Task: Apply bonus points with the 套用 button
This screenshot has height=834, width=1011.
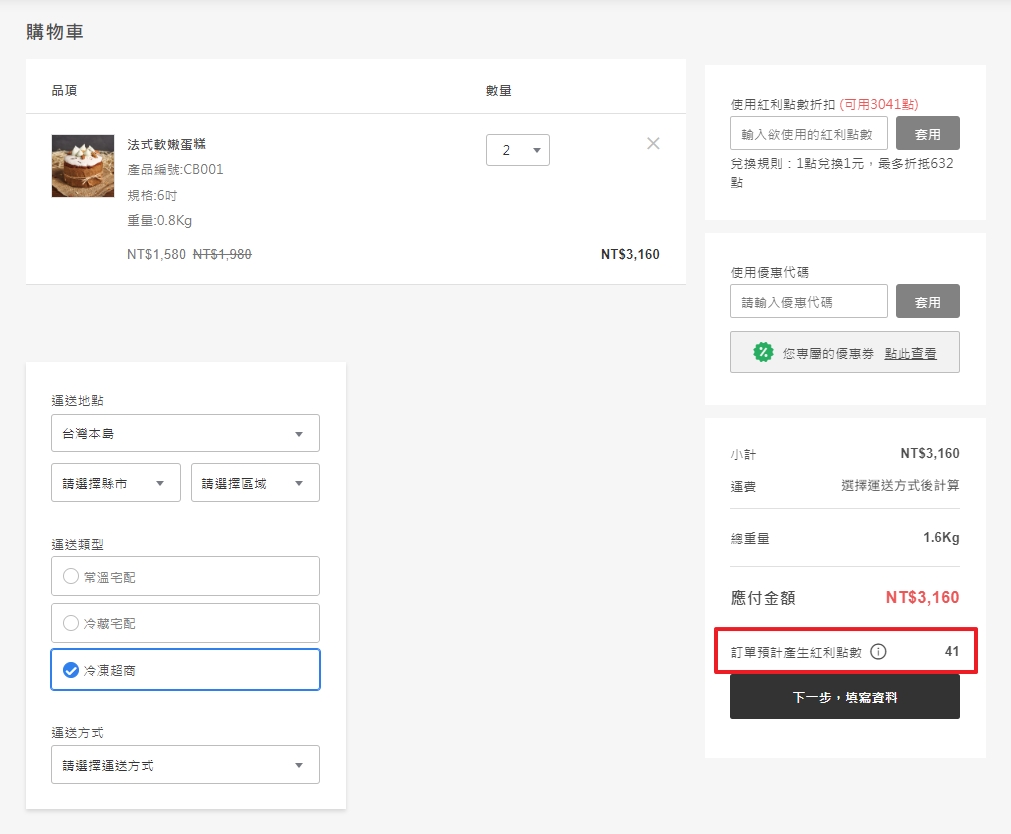Action: click(927, 132)
